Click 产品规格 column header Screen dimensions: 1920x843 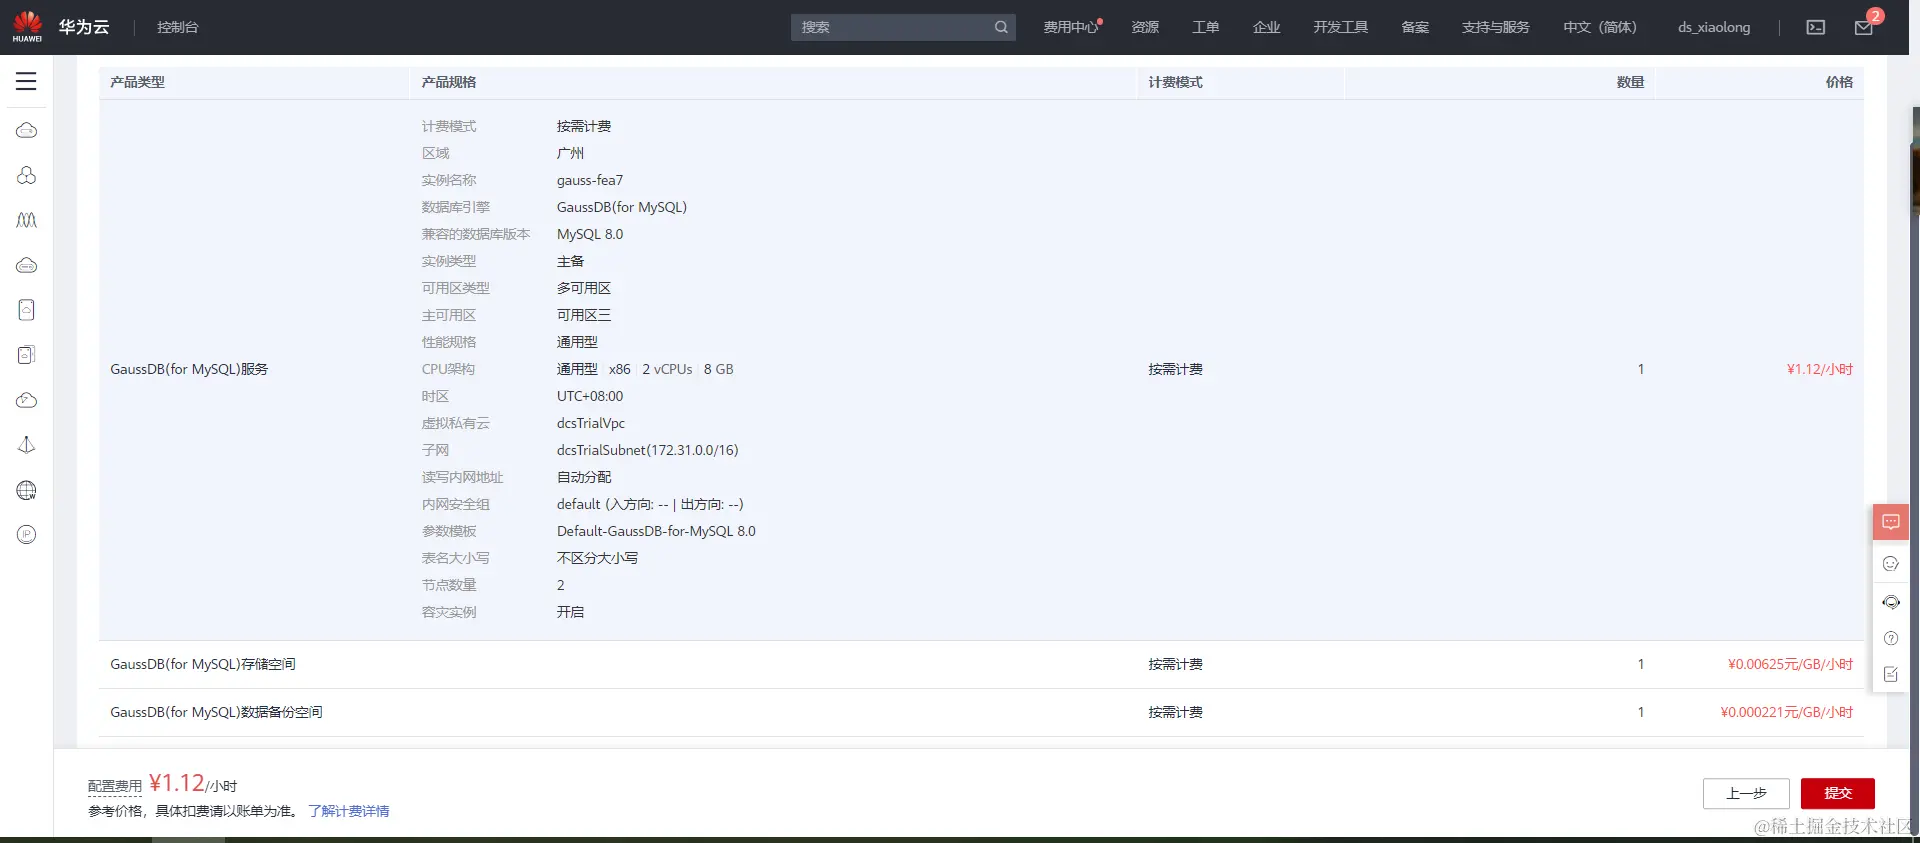(449, 82)
